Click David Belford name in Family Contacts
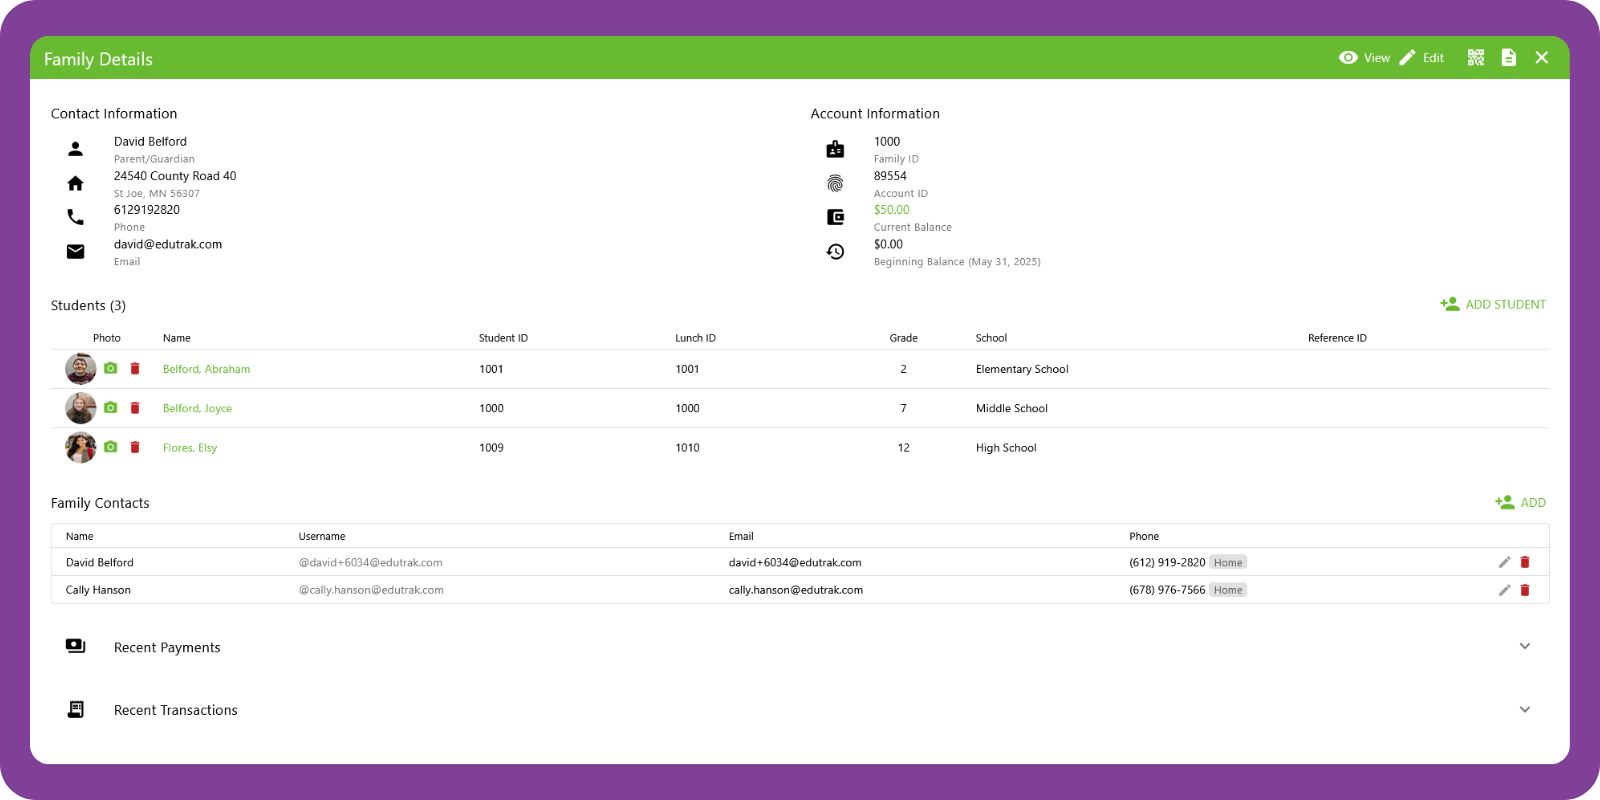 100,562
